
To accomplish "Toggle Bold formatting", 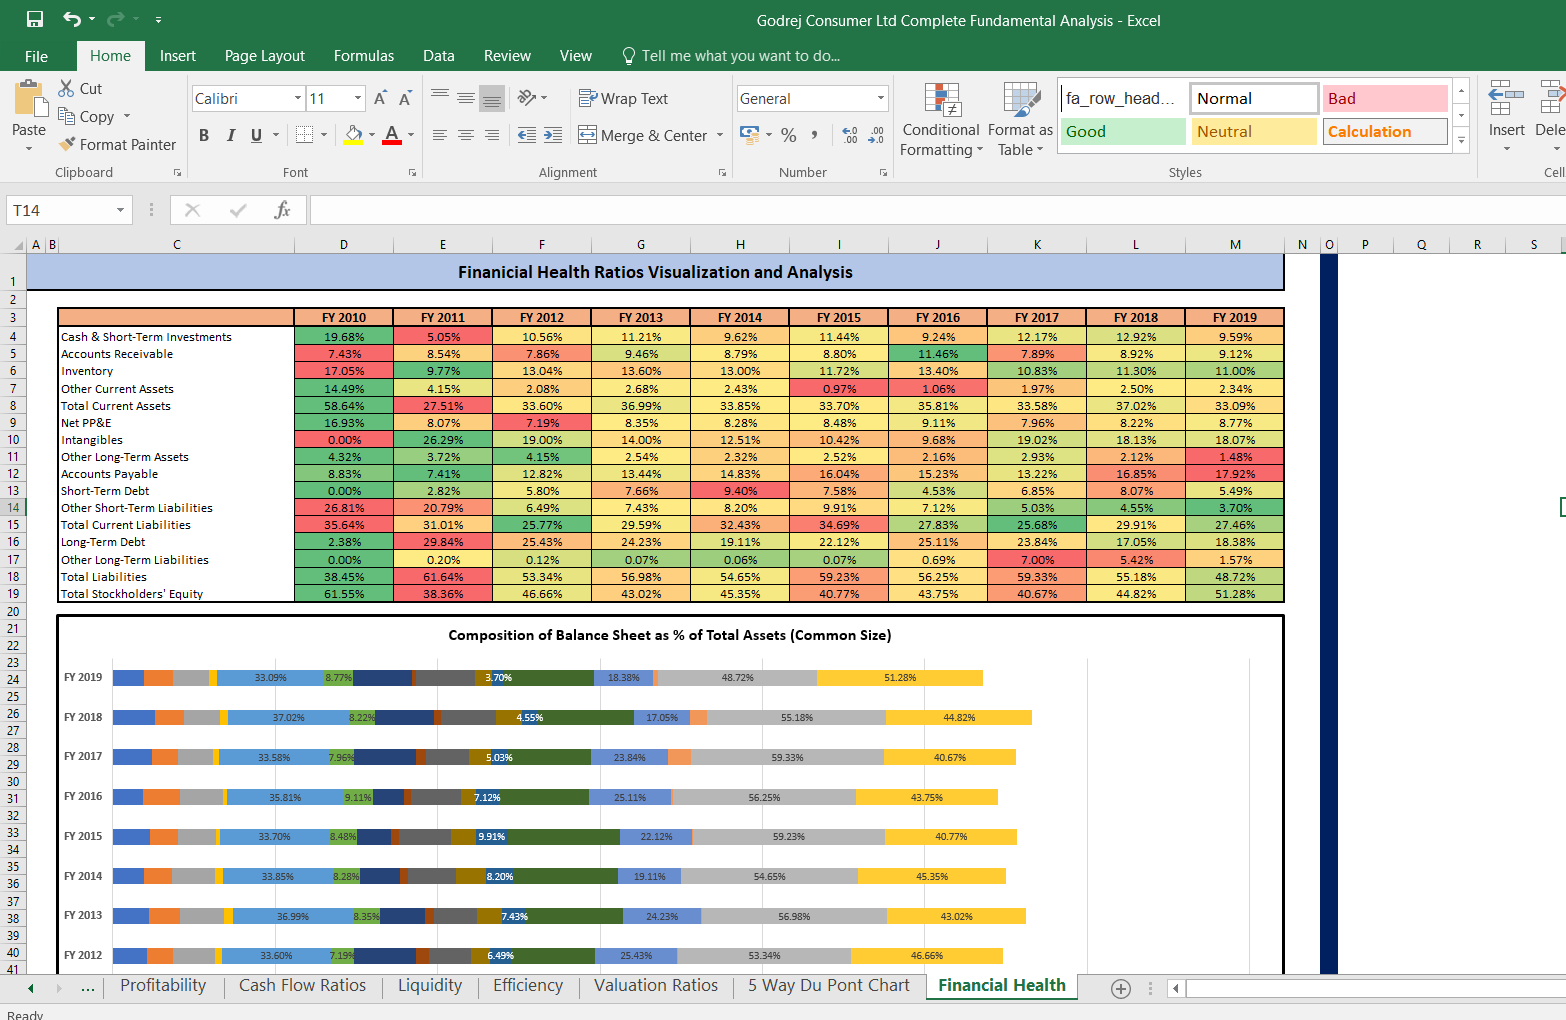I will point(204,135).
